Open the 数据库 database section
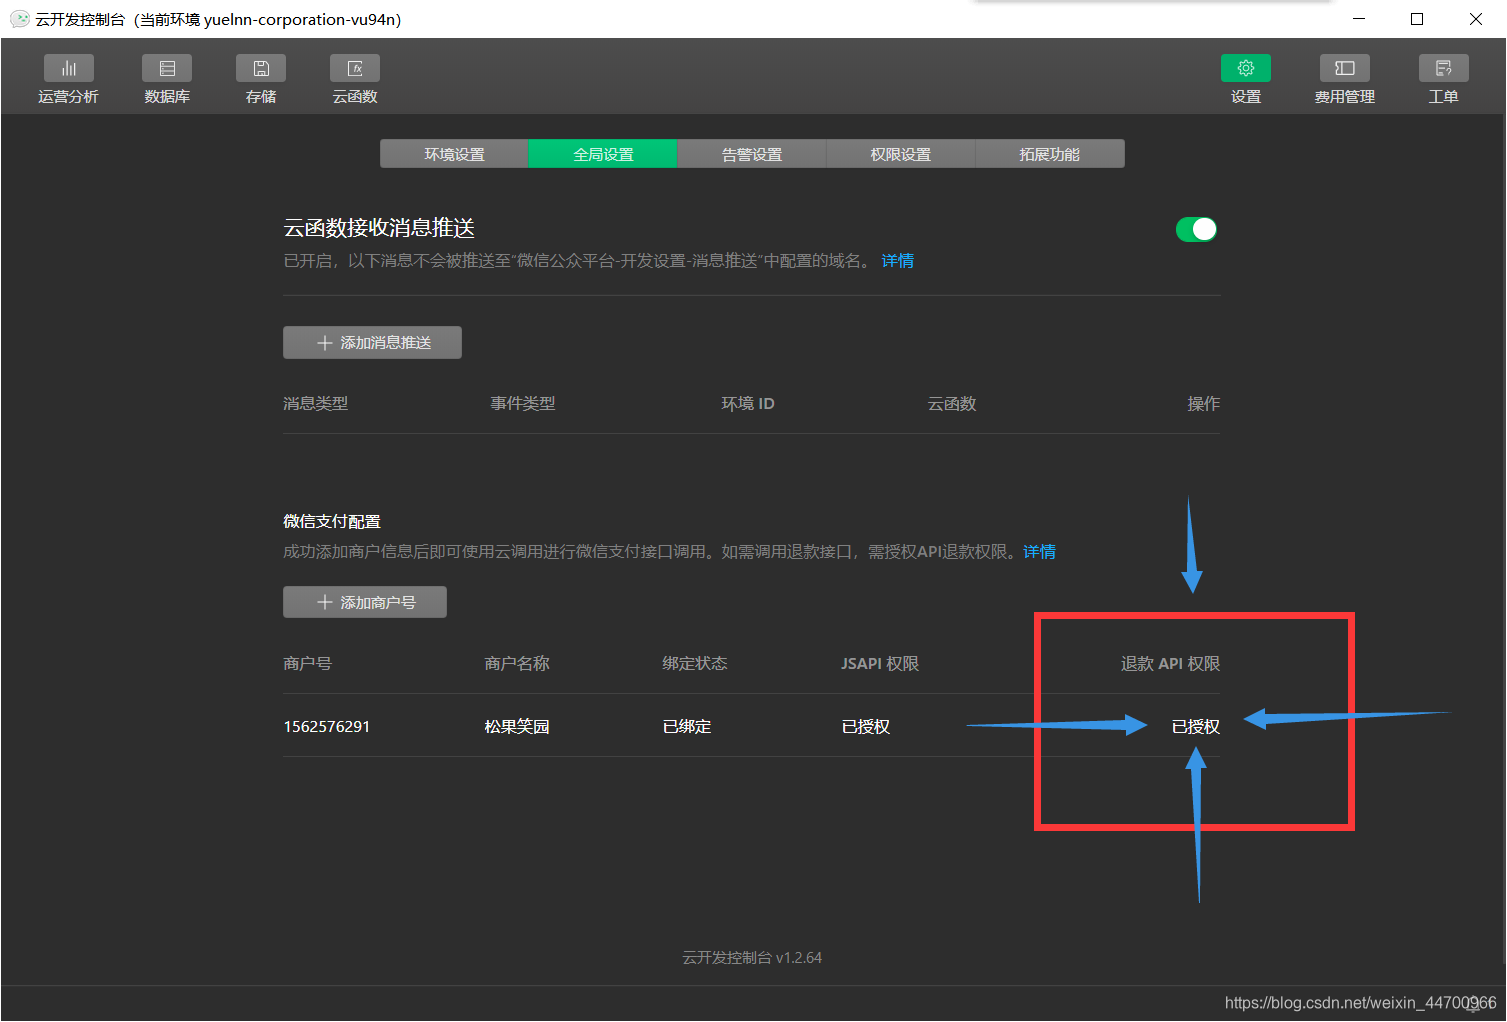This screenshot has height=1022, width=1507. coord(167,79)
